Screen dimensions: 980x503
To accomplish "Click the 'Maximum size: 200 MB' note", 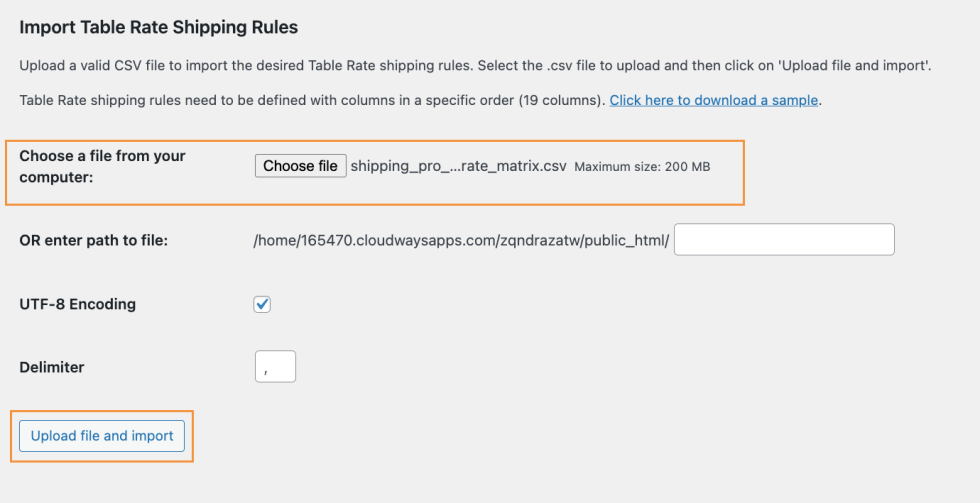I will point(642,167).
